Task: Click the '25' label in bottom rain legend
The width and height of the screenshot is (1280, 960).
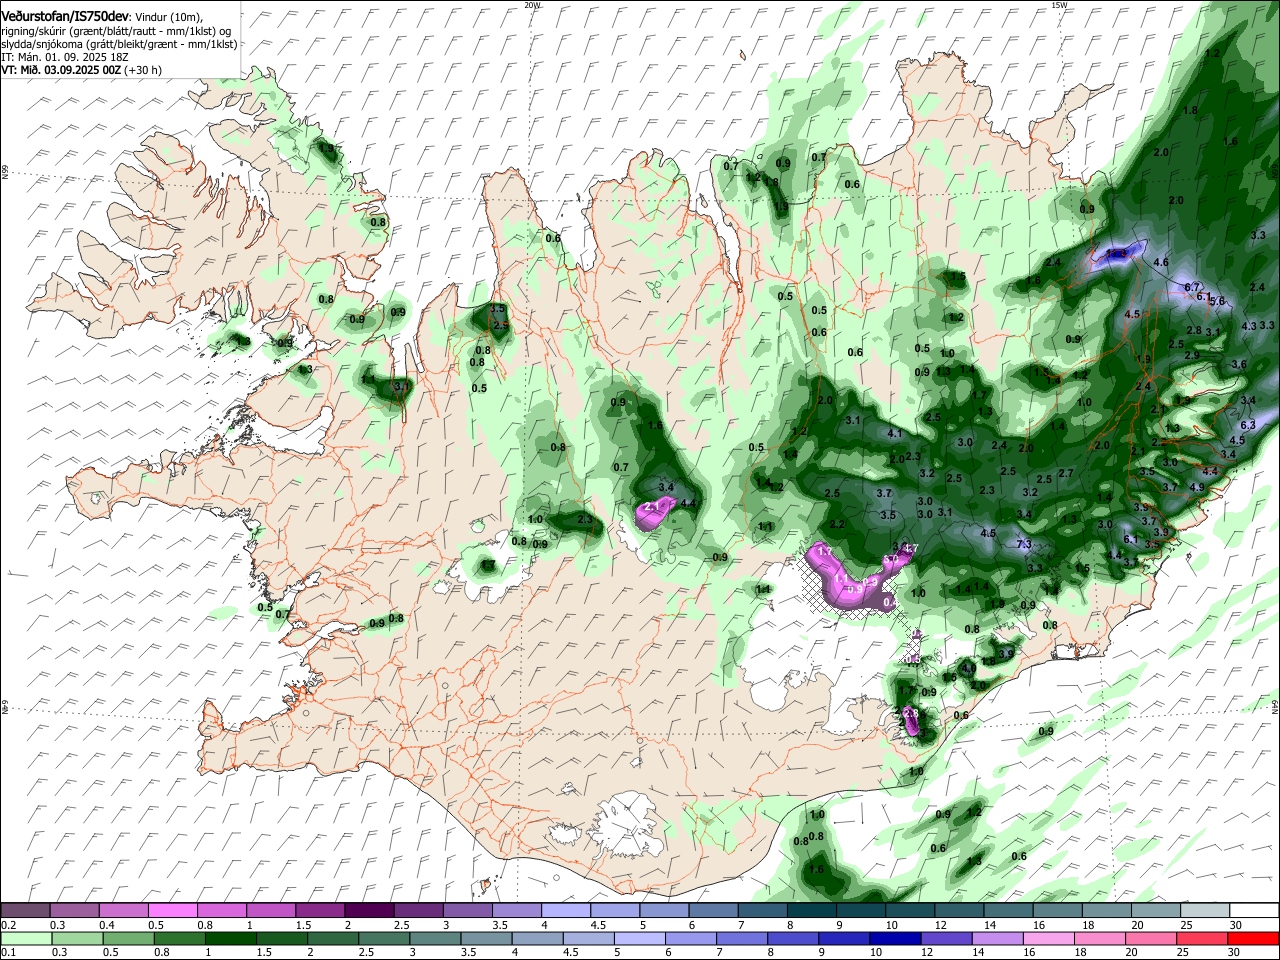Action: [1185, 952]
